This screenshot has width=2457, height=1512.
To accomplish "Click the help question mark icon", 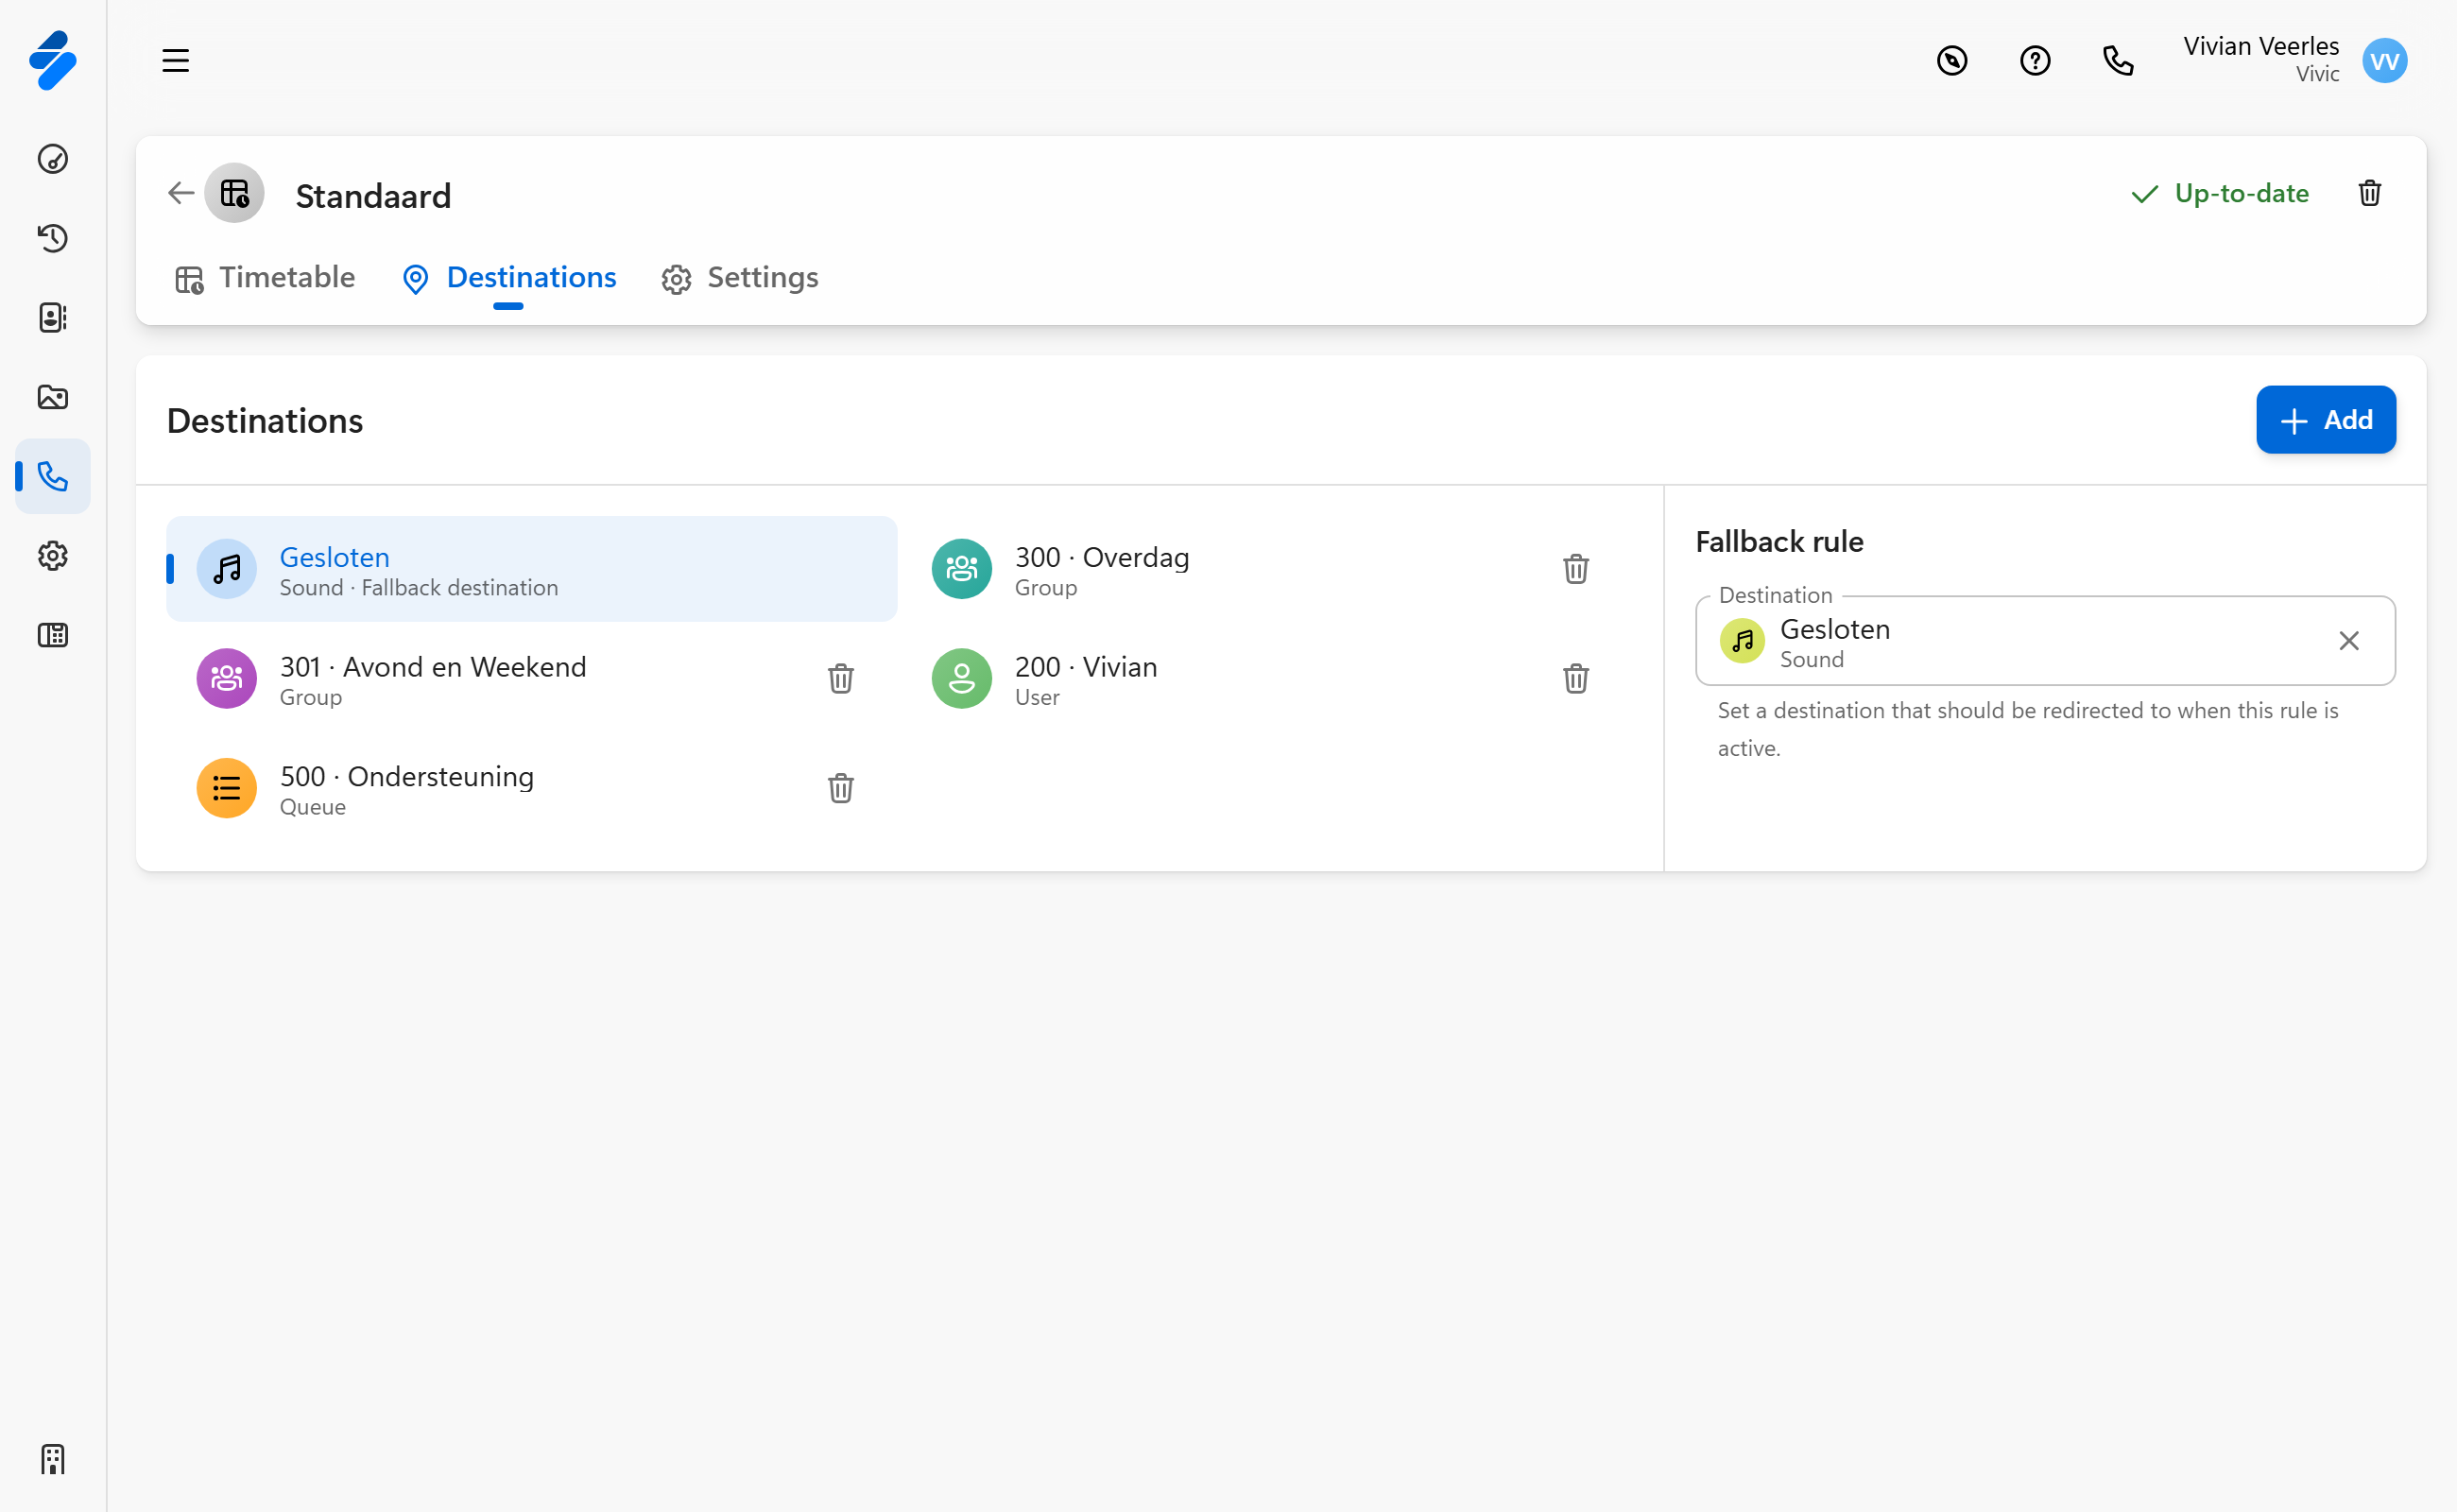I will 2034,61.
